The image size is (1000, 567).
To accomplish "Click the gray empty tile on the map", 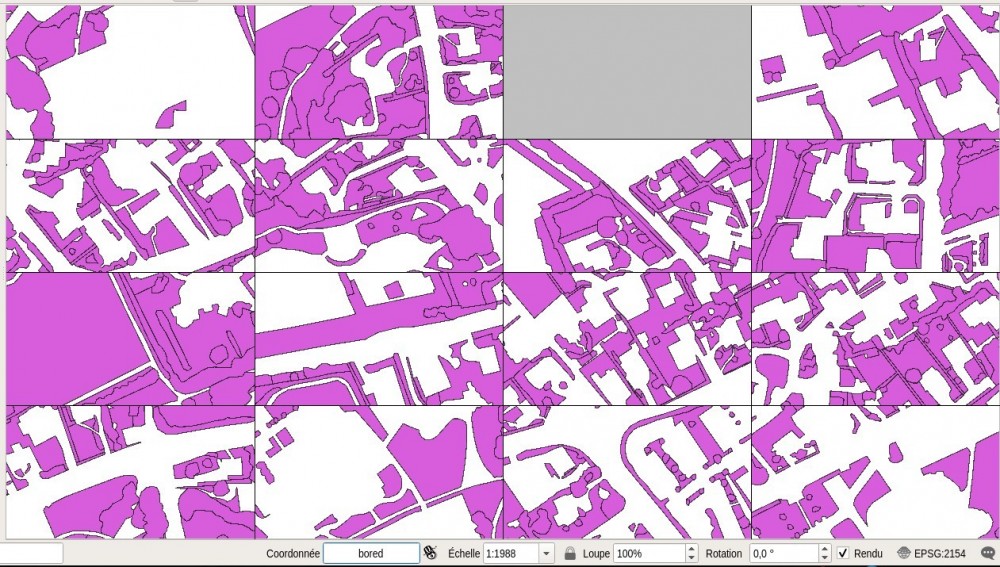I will (x=627, y=70).
